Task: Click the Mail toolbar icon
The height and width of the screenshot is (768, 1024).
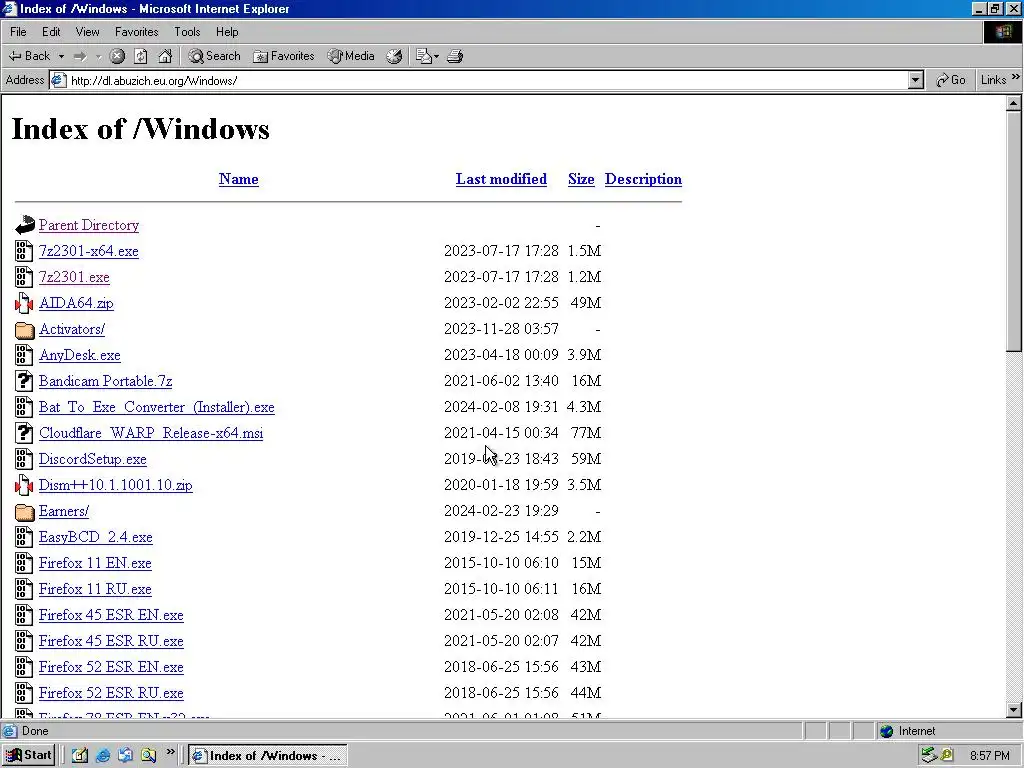Action: [424, 56]
